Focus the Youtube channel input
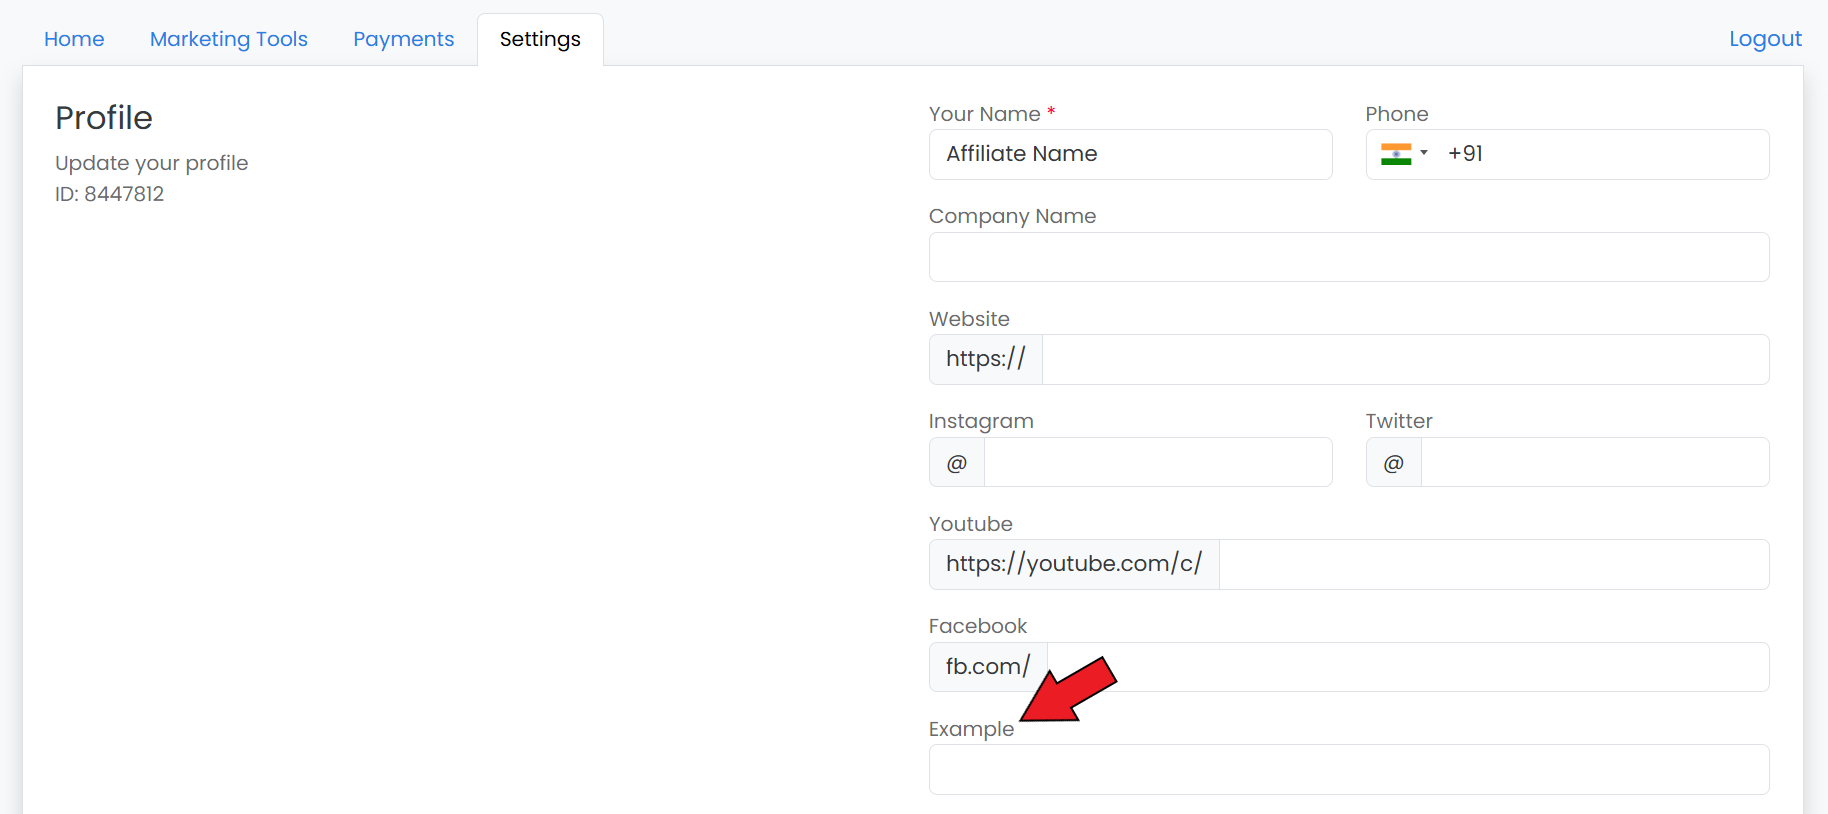This screenshot has width=1828, height=814. [1493, 565]
